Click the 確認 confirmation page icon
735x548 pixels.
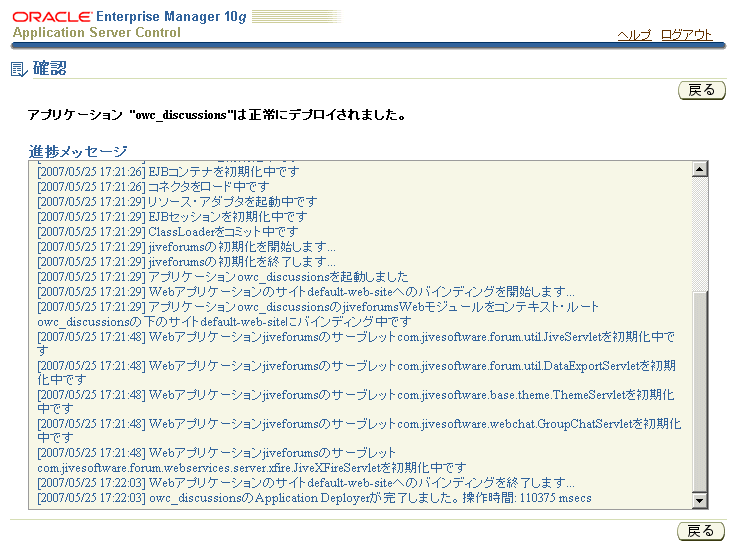(x=19, y=69)
